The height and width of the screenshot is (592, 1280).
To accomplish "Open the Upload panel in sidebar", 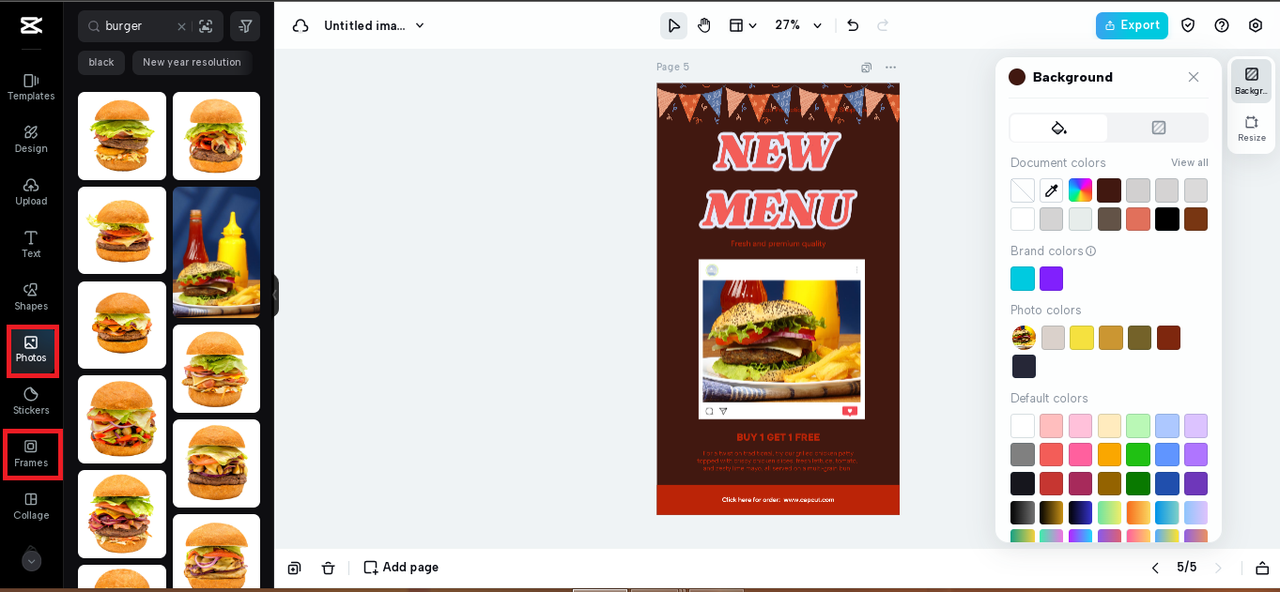I will pyautogui.click(x=31, y=192).
